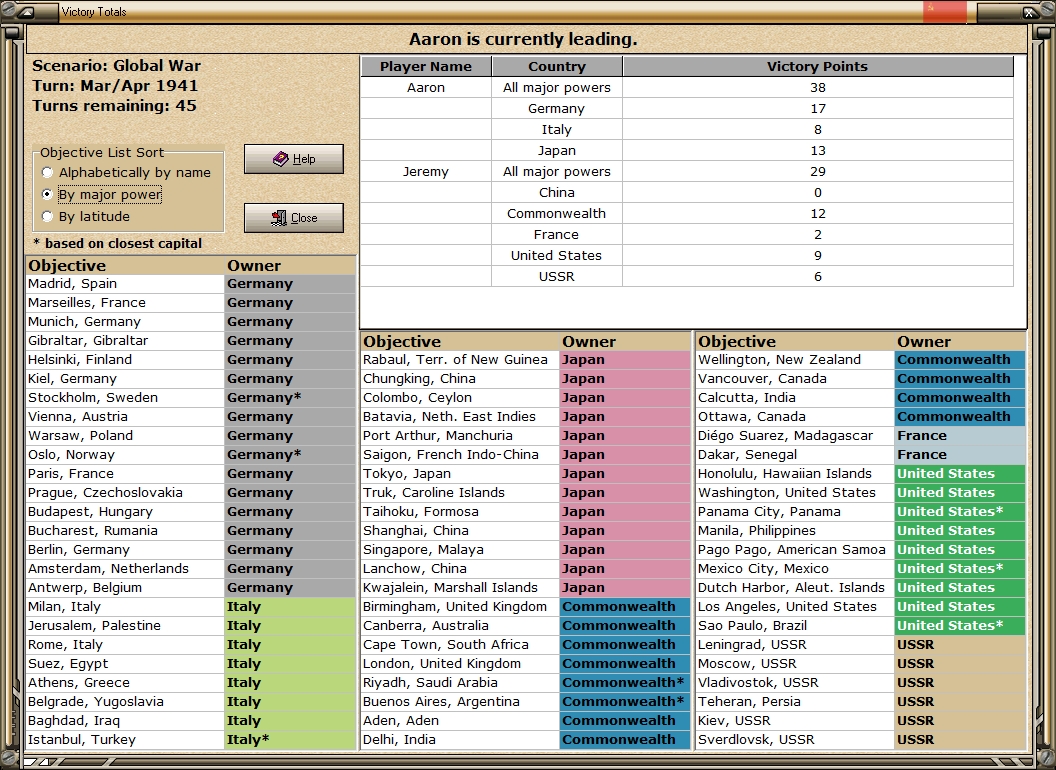Click Jeremy's total victory points value 29
The width and height of the screenshot is (1056, 770).
click(818, 172)
